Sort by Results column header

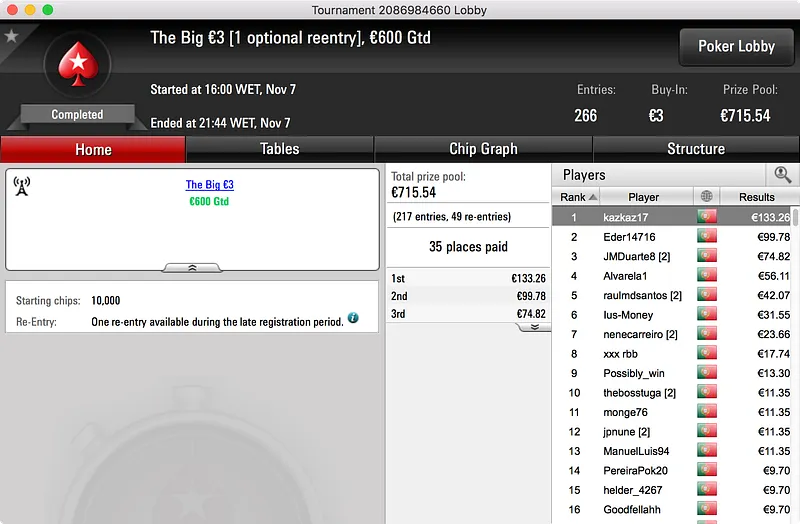757,197
